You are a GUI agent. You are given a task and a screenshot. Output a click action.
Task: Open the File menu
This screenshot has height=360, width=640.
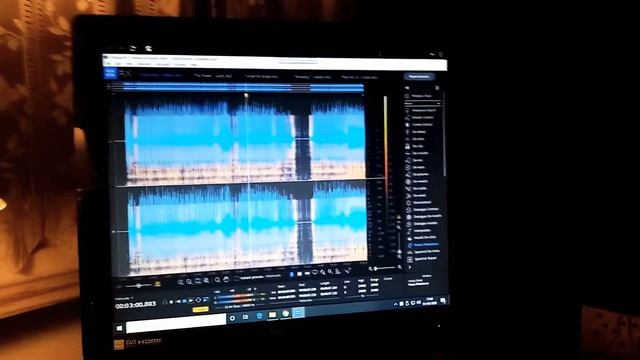point(109,64)
